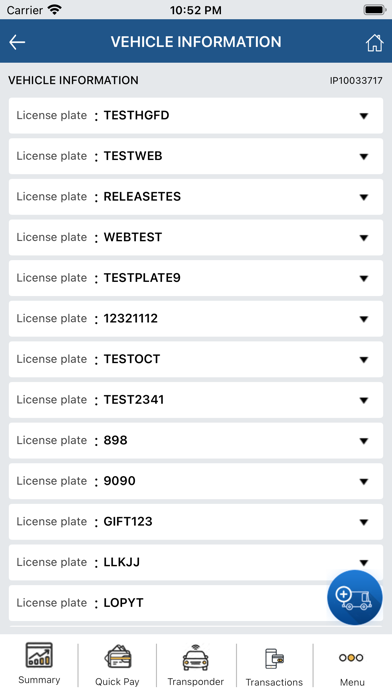
Task: Expand the 12321112 license plate arrow
Action: coord(364,319)
